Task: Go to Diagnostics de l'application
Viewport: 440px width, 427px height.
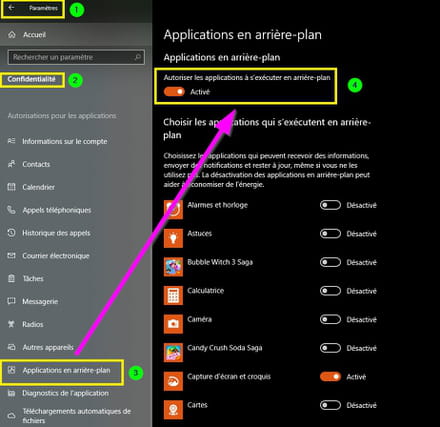Action: point(65,393)
